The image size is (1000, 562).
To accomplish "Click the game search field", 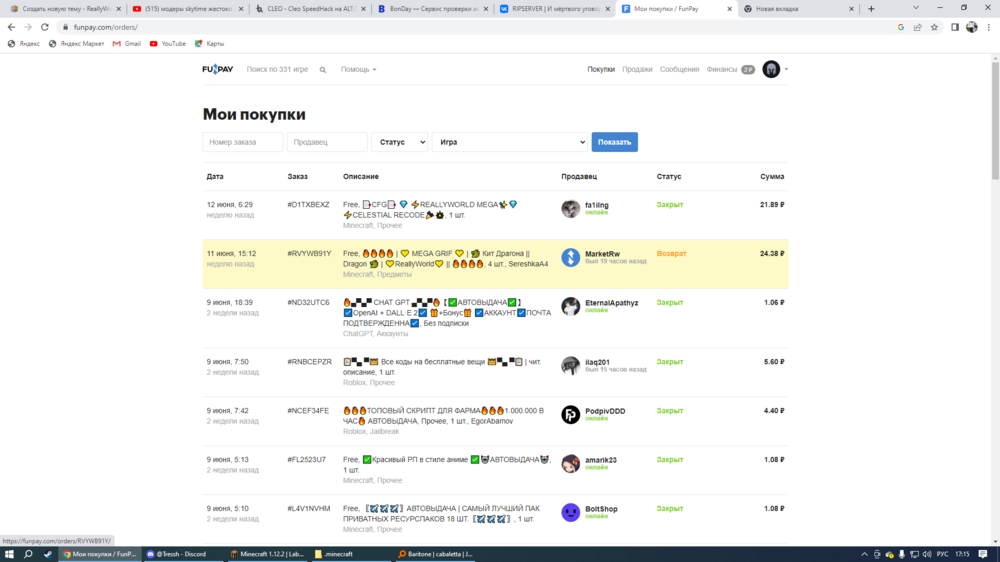I will point(277,70).
